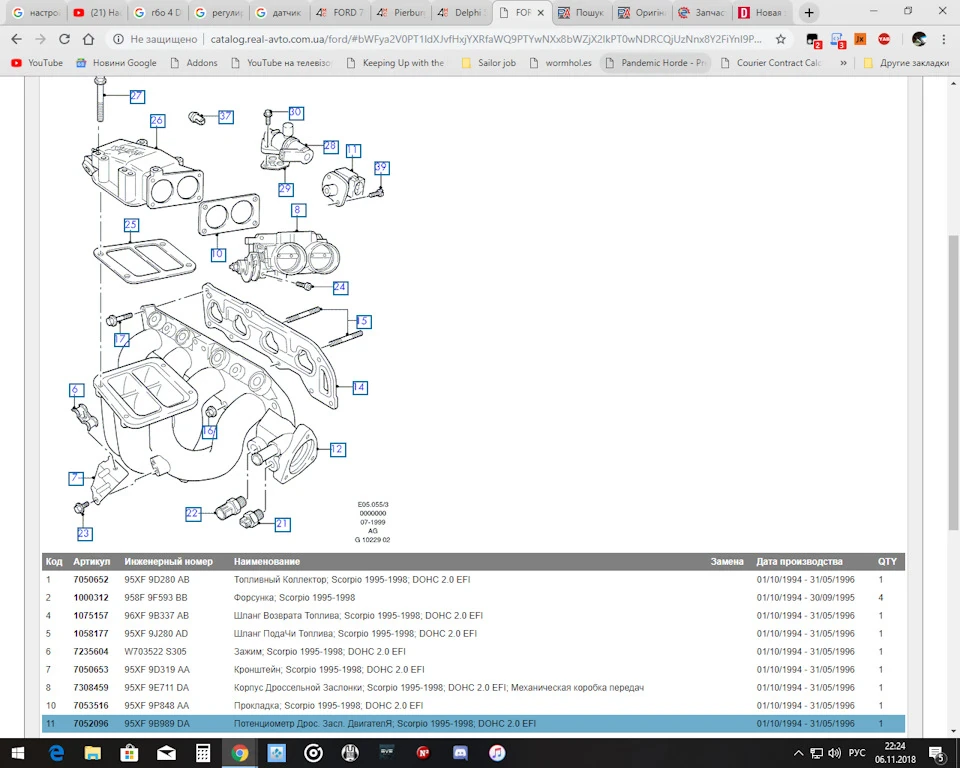Viewport: 960px width, 768px height.
Task: Switch to the Delphi tab
Action: tap(462, 13)
